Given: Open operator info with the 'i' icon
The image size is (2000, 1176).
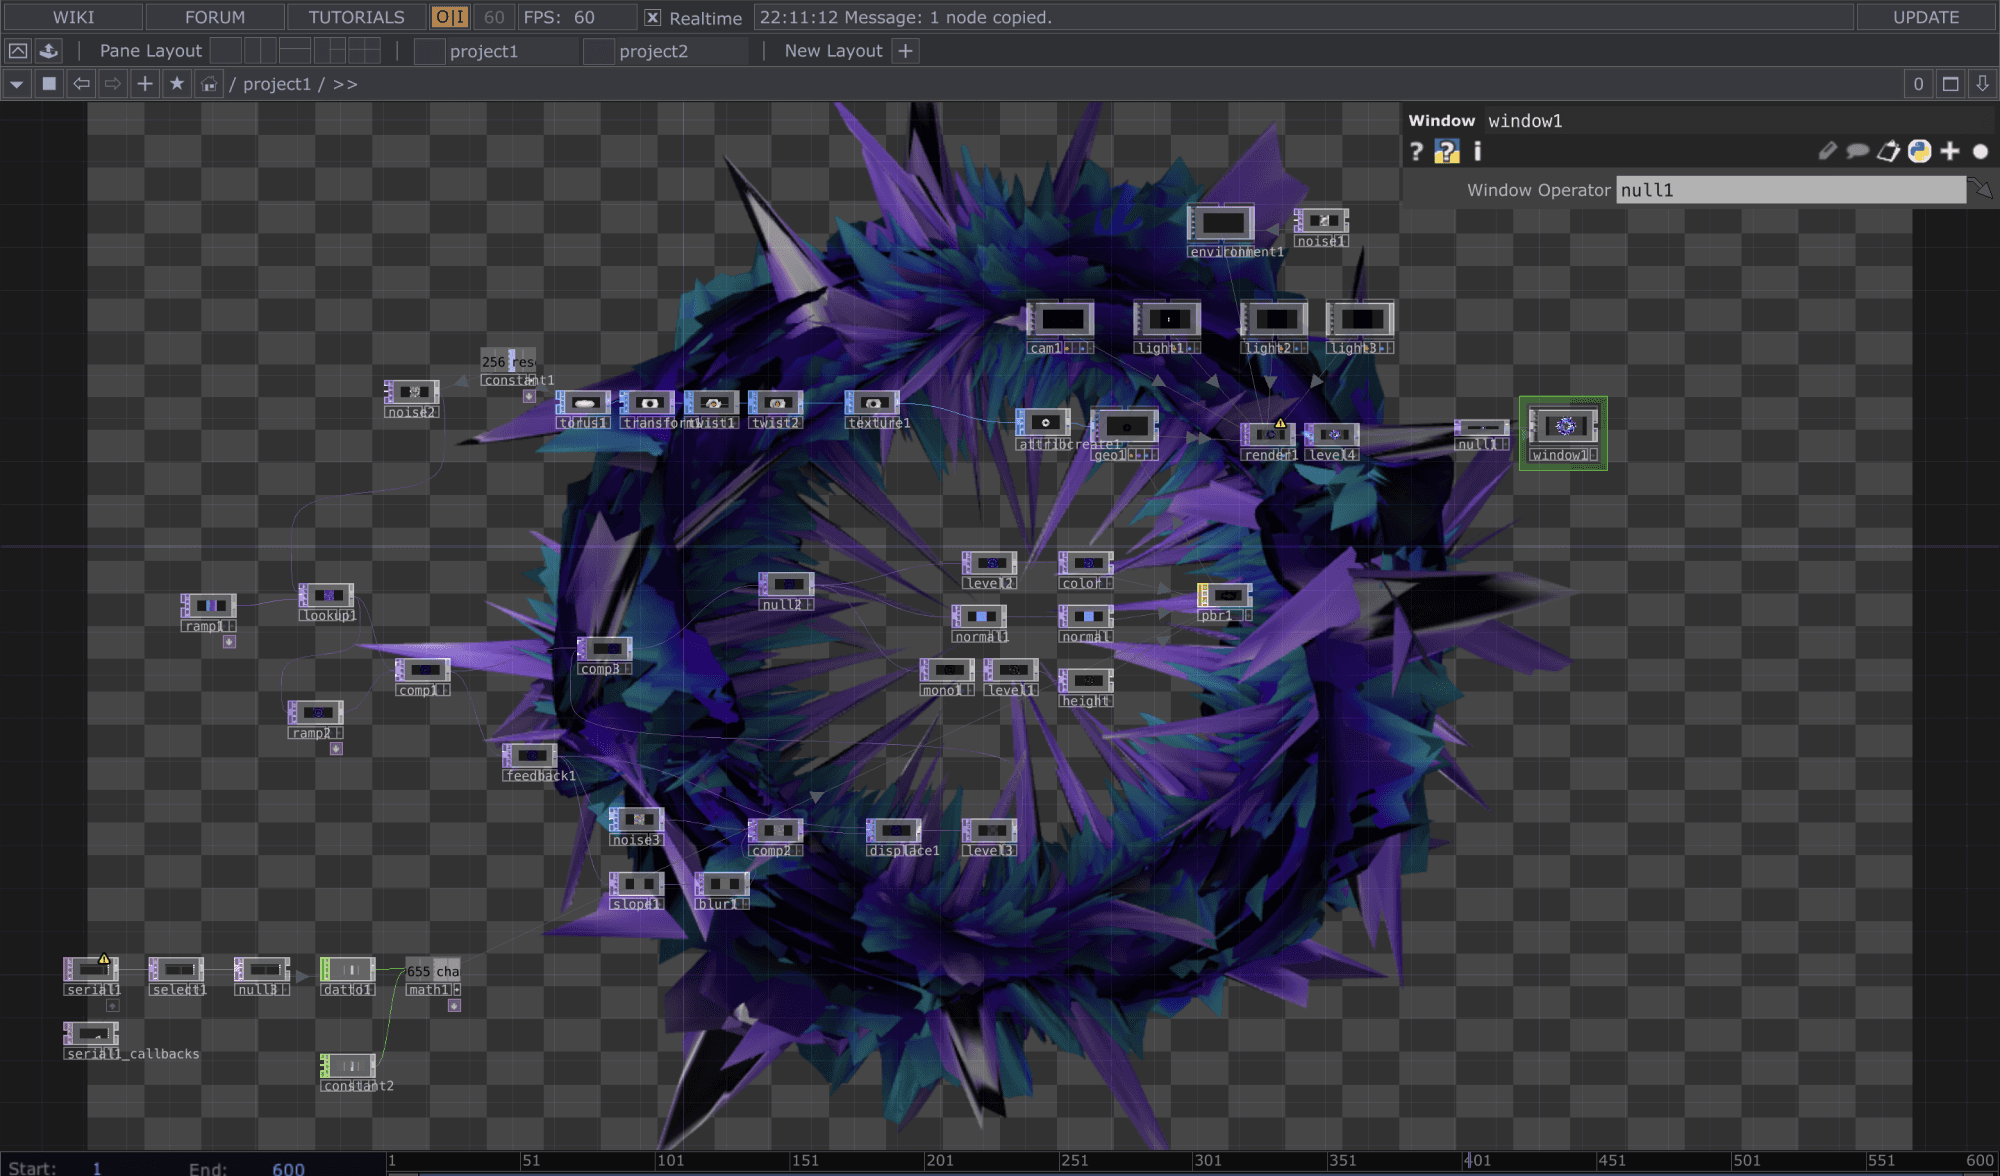Looking at the screenshot, I should click(x=1477, y=151).
